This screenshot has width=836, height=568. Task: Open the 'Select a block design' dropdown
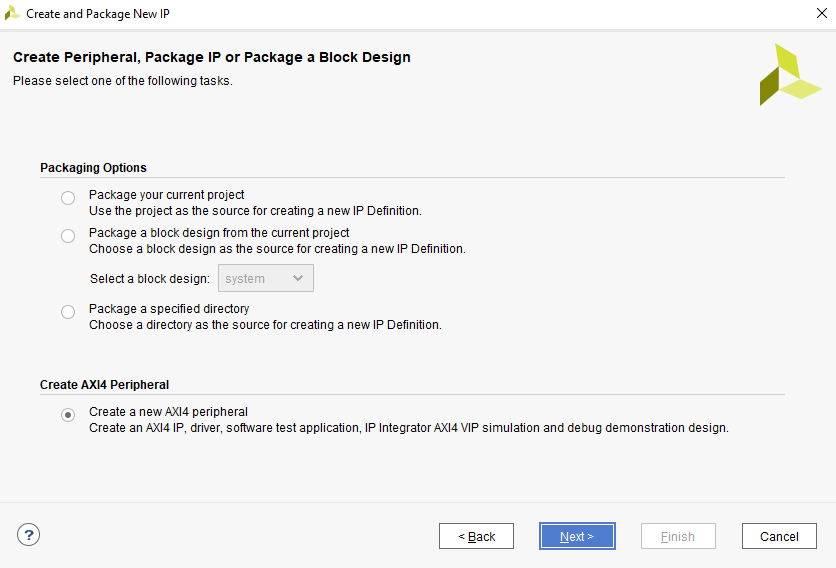[266, 278]
